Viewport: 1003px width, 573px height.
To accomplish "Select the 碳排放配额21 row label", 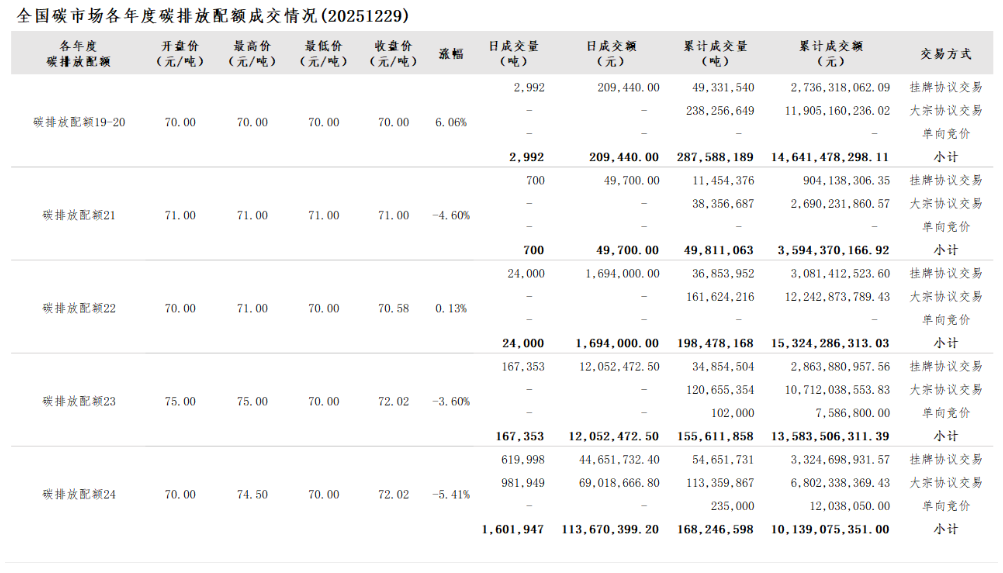I will click(79, 215).
